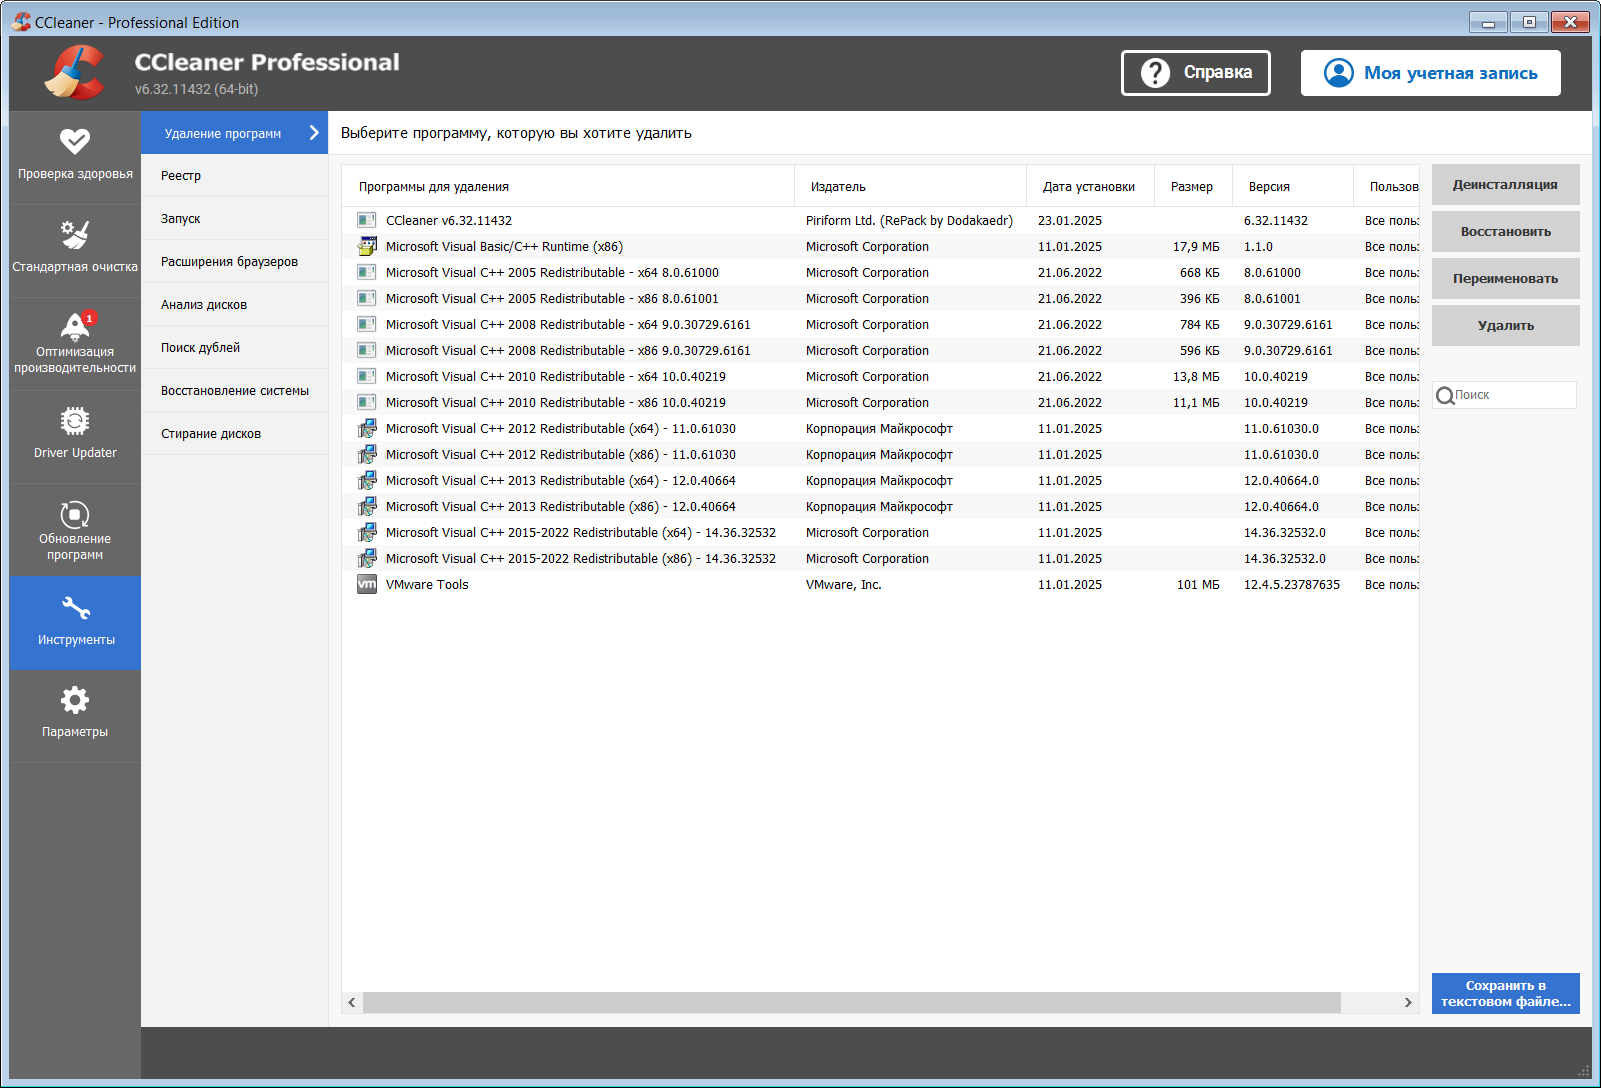Click the Поиск search field

pyautogui.click(x=1505, y=395)
